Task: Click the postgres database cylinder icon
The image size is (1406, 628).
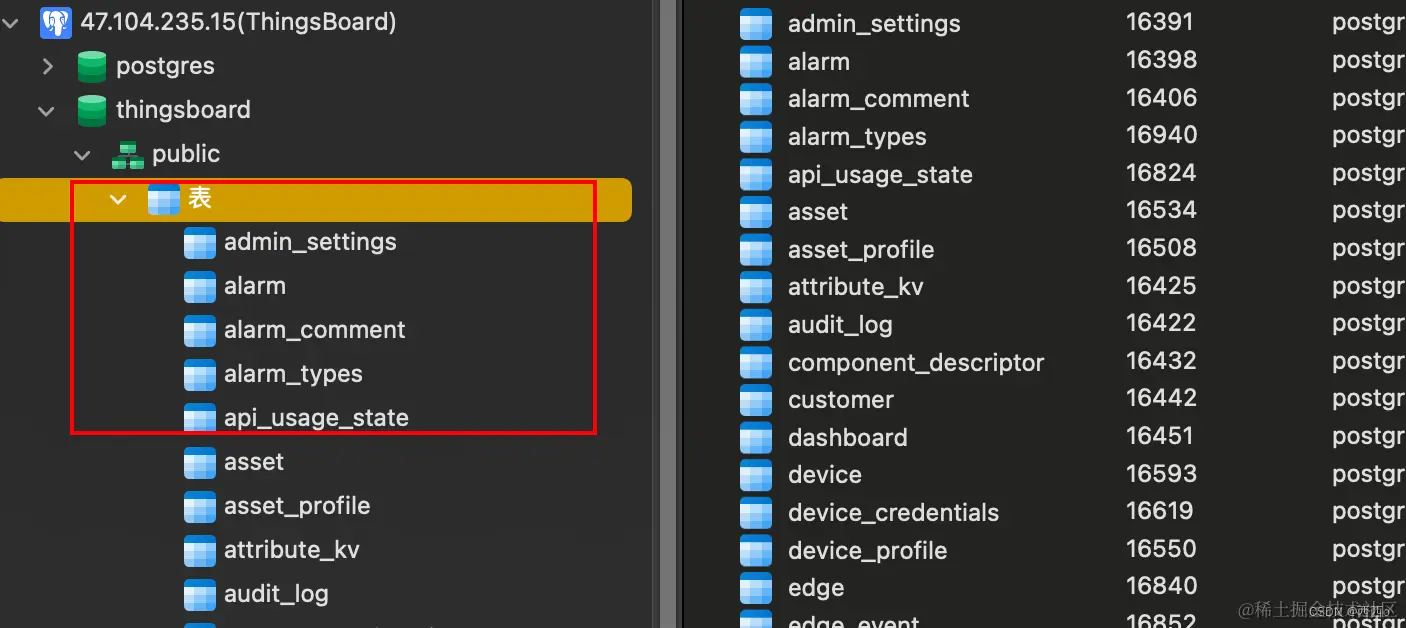Action: point(92,66)
